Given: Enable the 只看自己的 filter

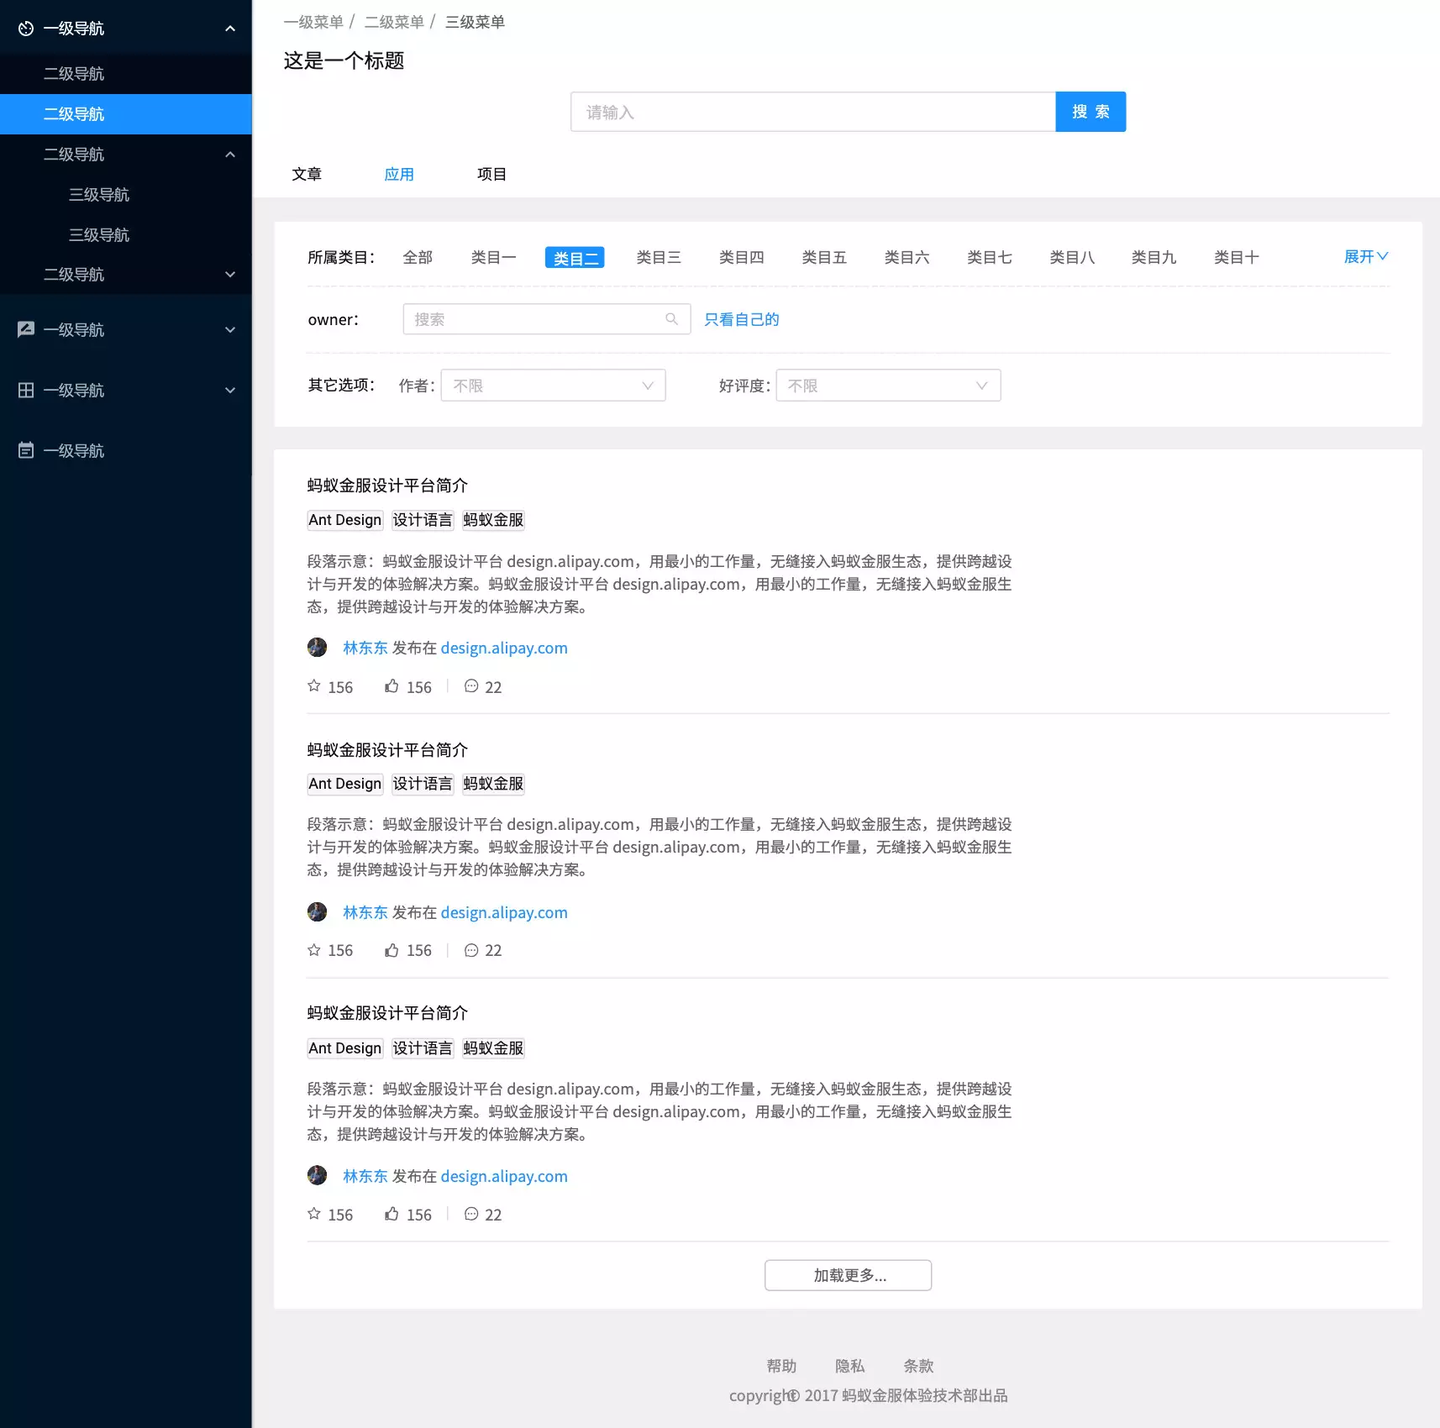Looking at the screenshot, I should [740, 319].
